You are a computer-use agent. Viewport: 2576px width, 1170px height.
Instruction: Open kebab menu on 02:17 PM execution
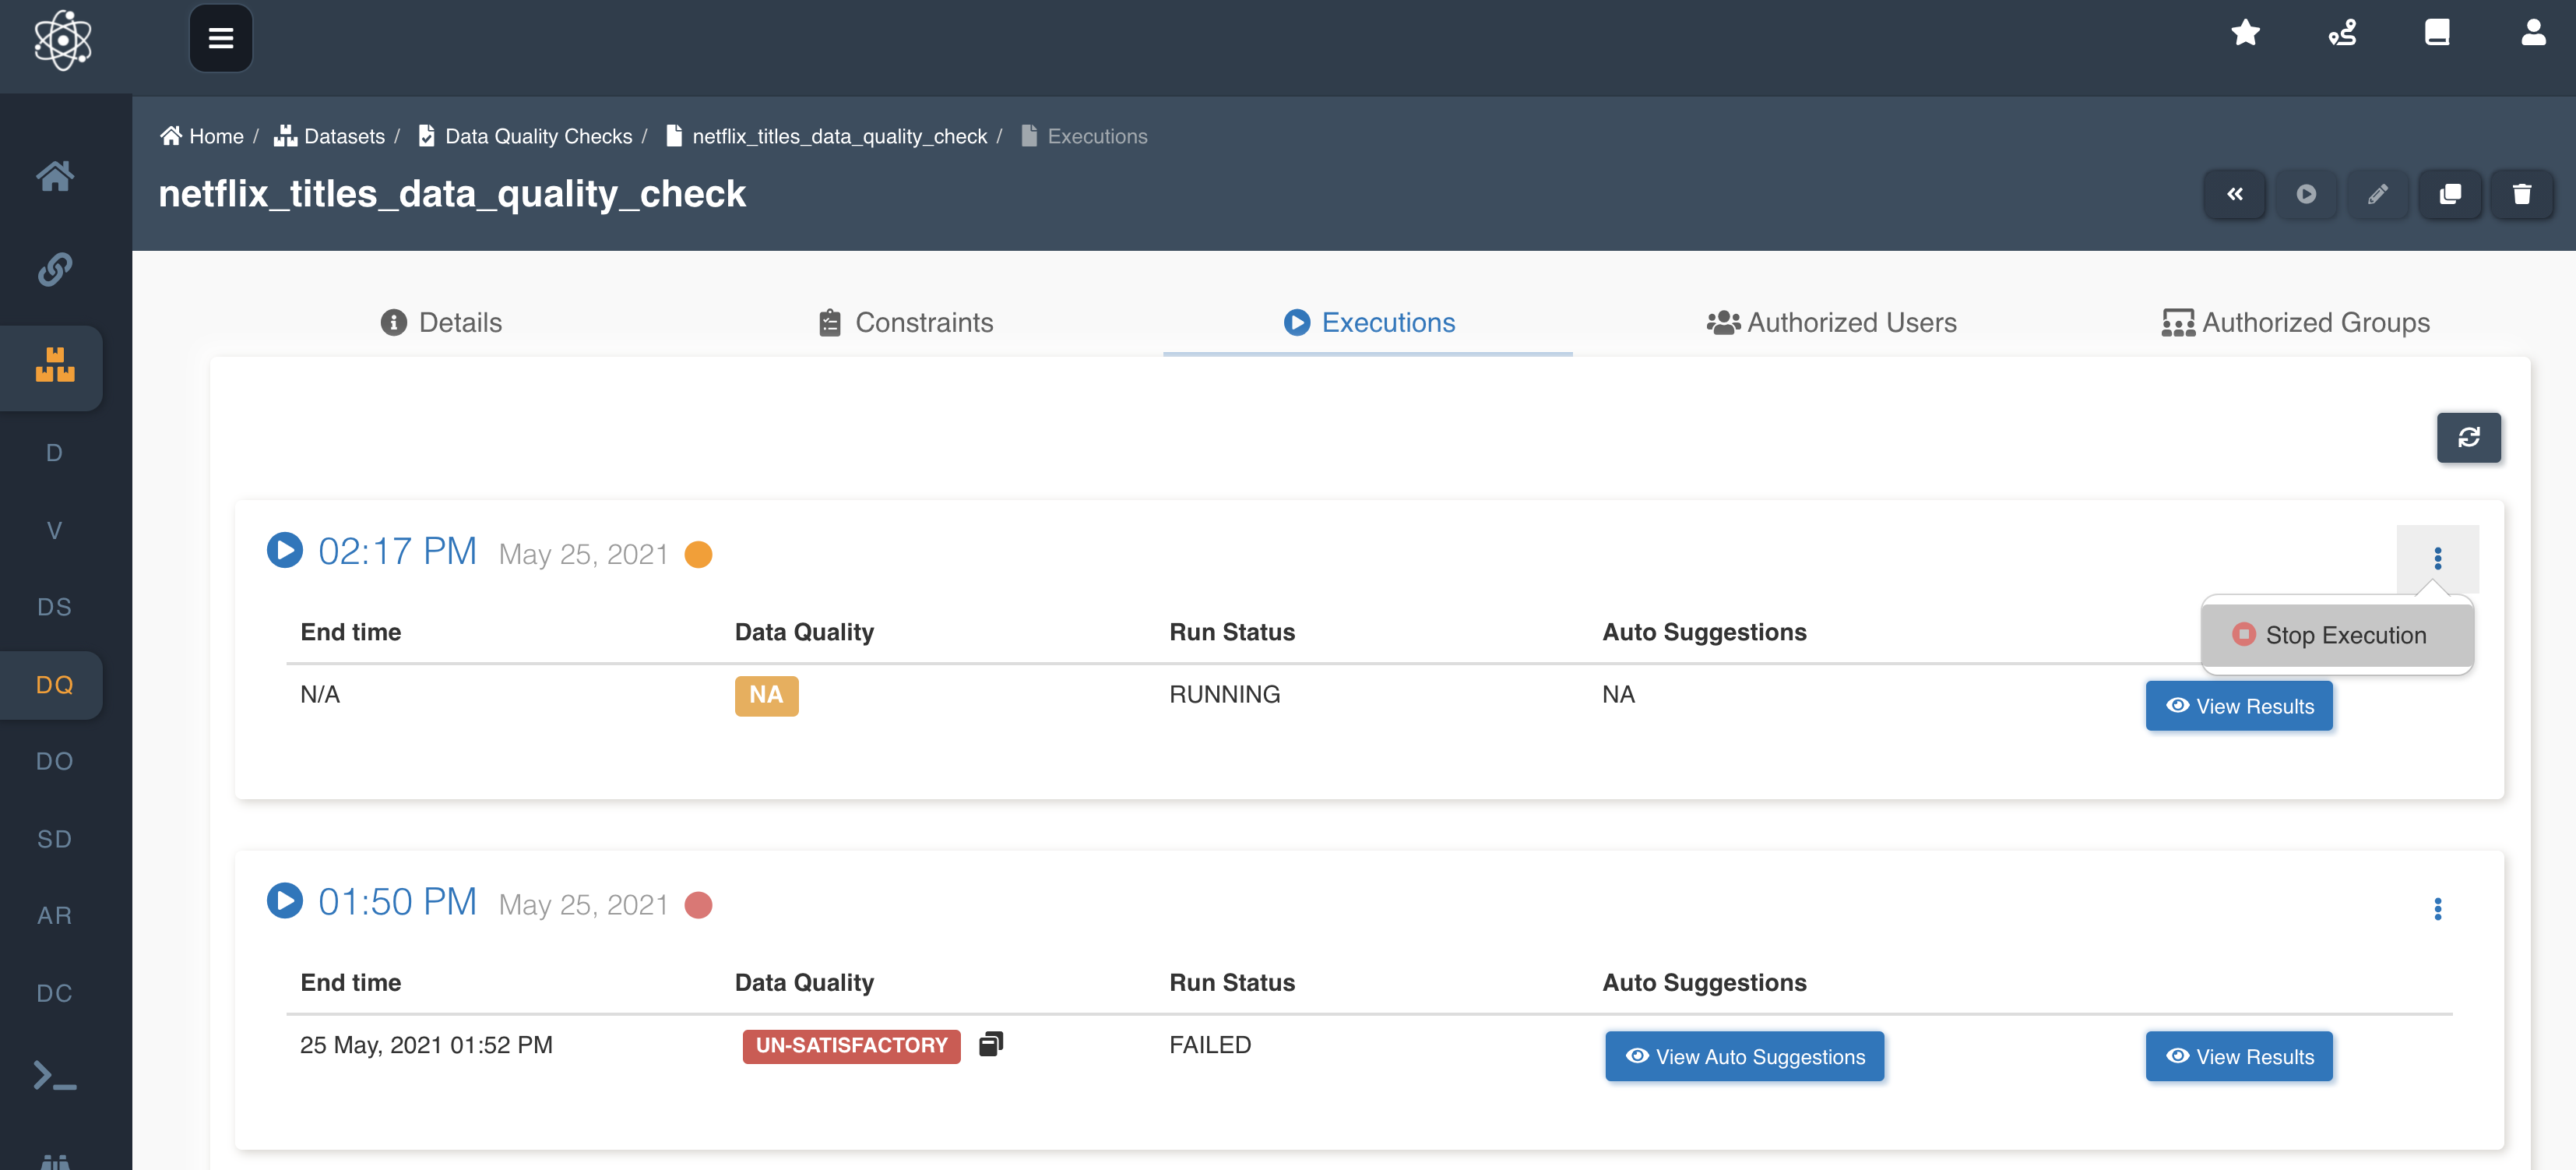[2440, 558]
